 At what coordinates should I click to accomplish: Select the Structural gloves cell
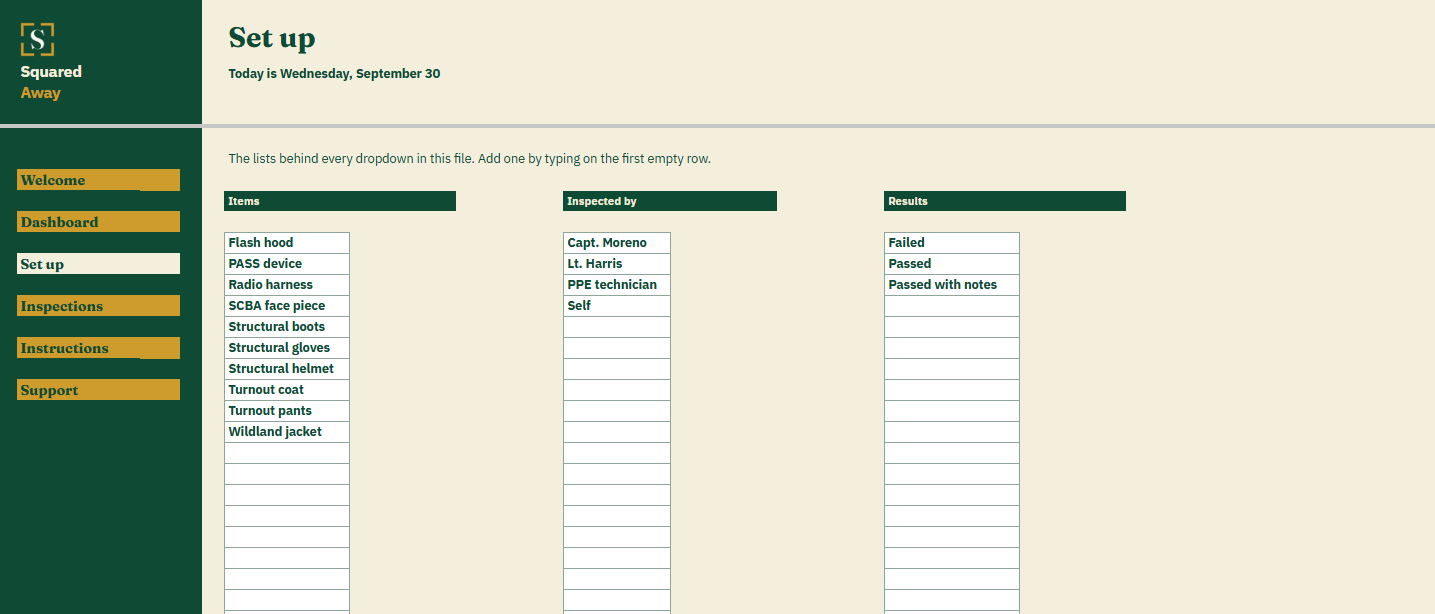tap(287, 348)
